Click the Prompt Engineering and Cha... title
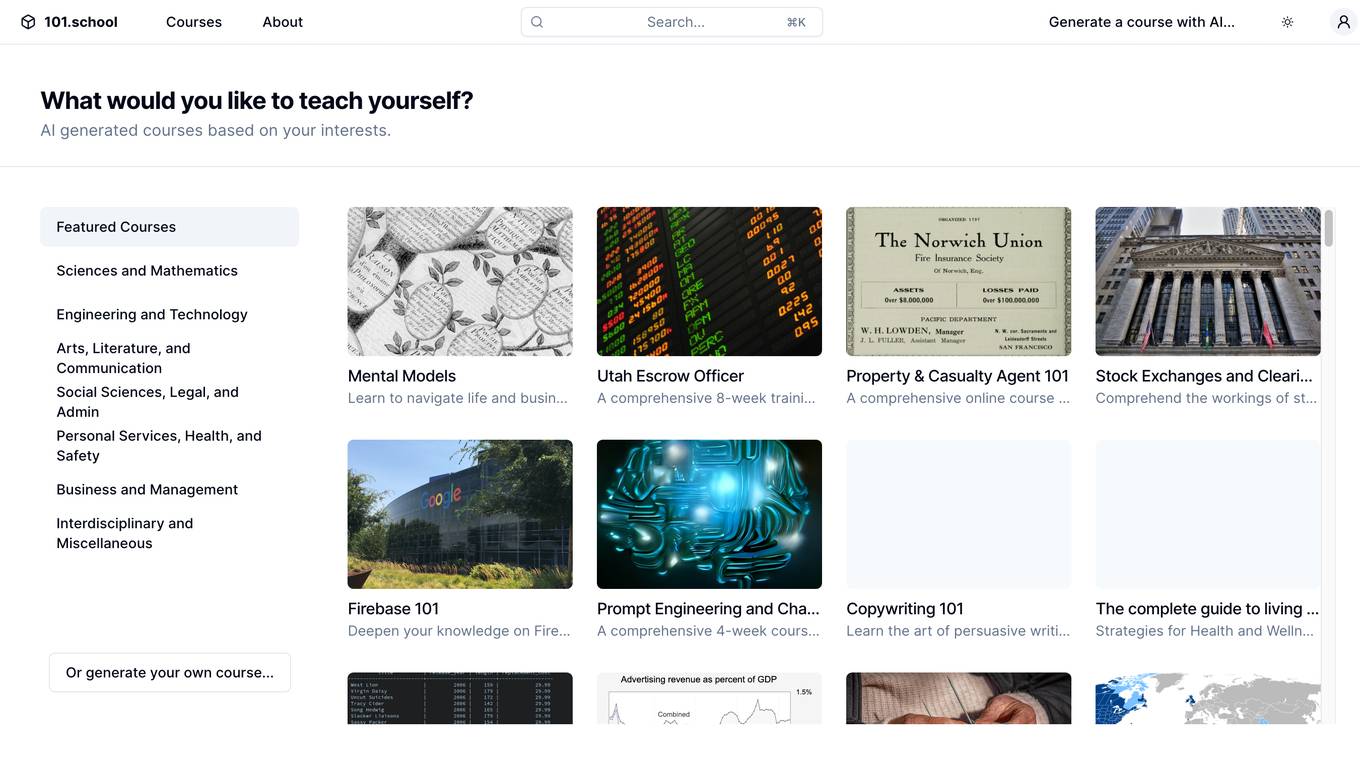 click(708, 609)
